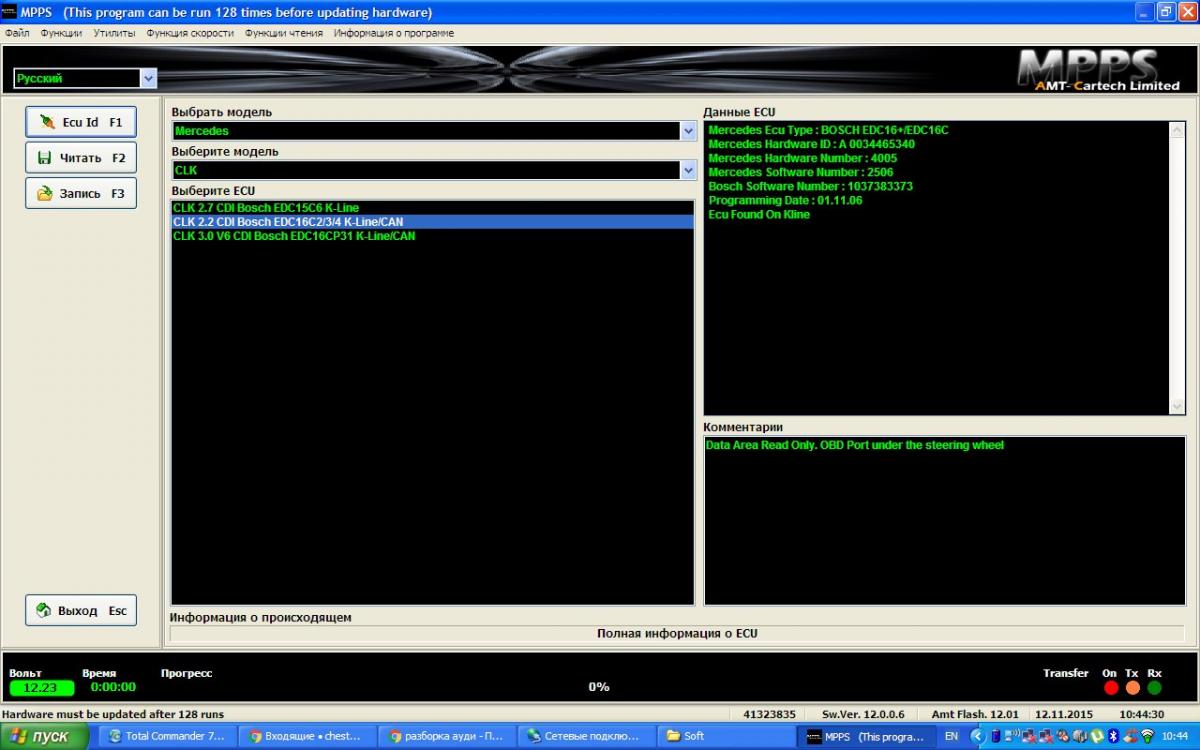Click the green Wi-Fi signal tray icon
The width and height of the screenshot is (1200, 750).
click(x=1147, y=736)
